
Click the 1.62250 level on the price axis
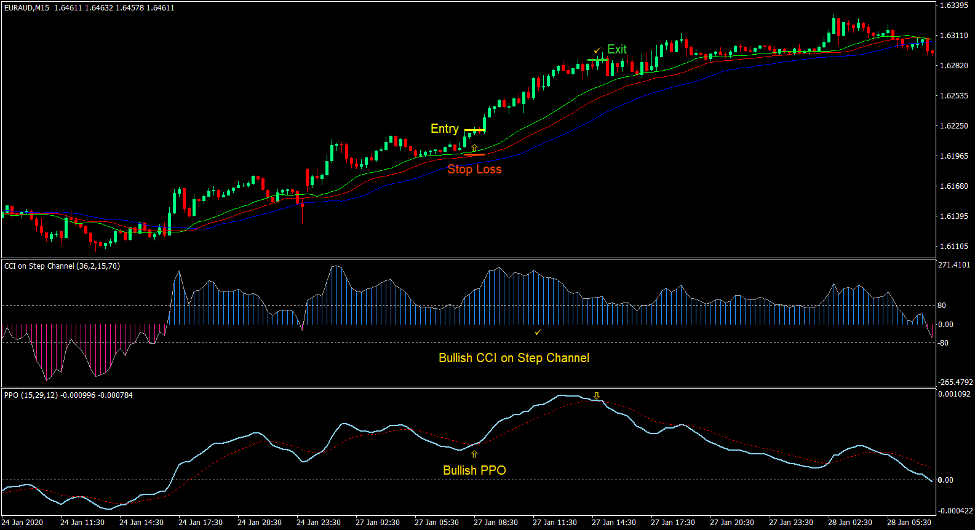pyautogui.click(x=956, y=126)
